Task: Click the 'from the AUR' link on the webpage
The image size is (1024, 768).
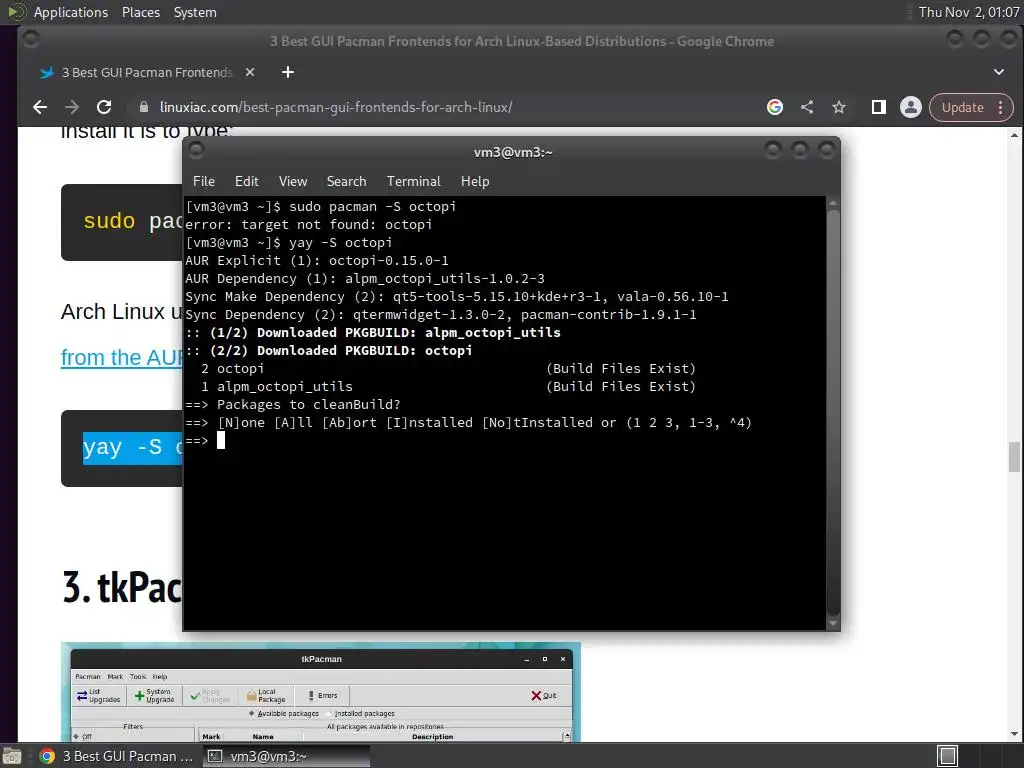Action: point(121,358)
